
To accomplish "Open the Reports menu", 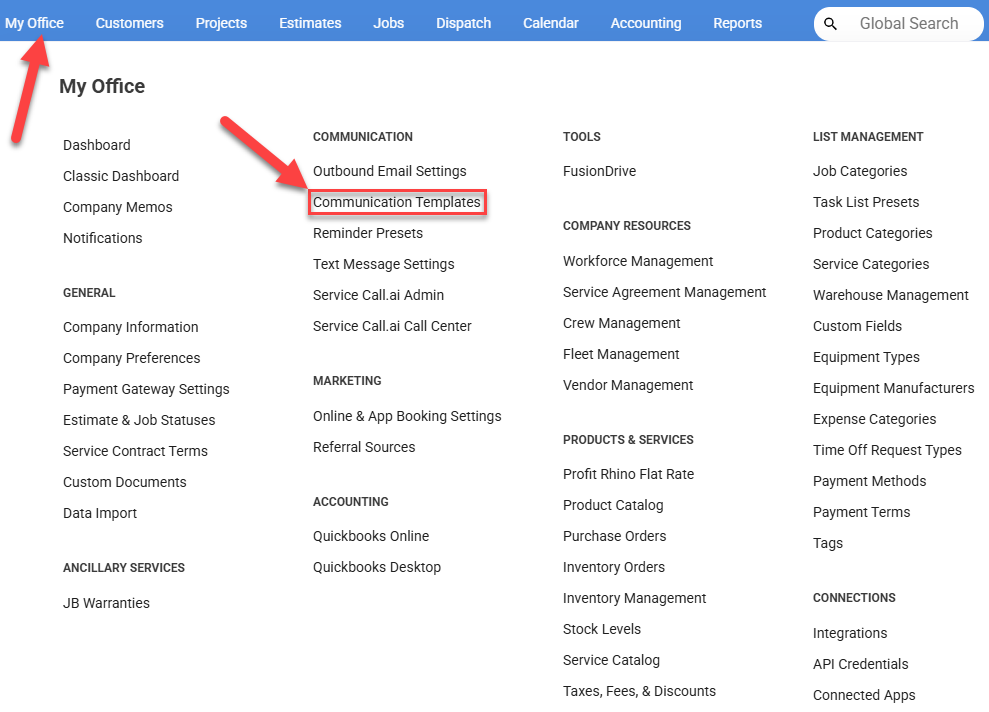I will point(737,23).
